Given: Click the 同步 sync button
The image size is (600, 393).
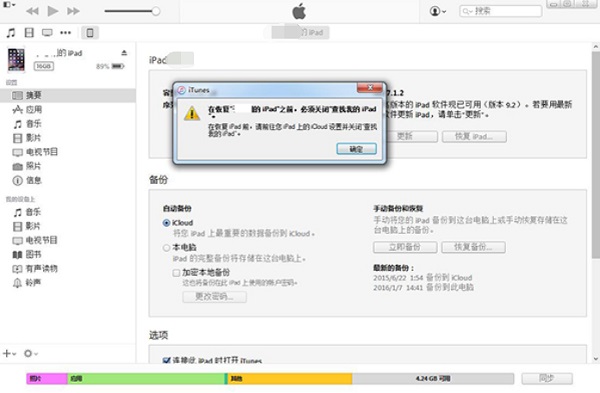Looking at the screenshot, I should (547, 378).
